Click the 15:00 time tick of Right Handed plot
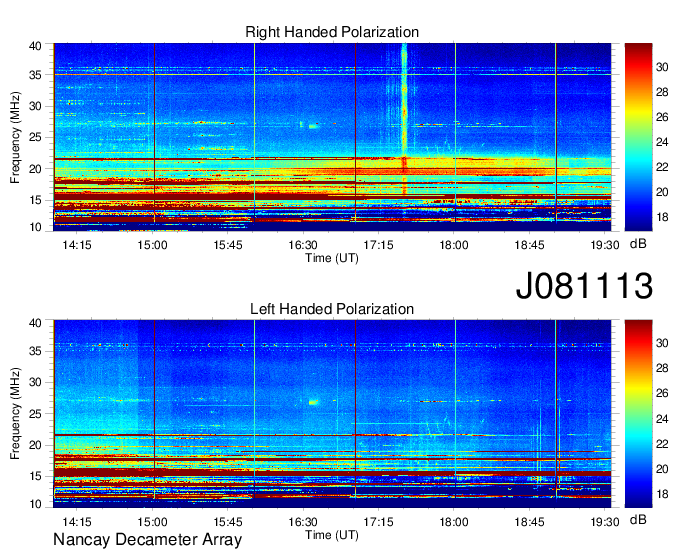The image size is (680, 552). click(x=153, y=245)
